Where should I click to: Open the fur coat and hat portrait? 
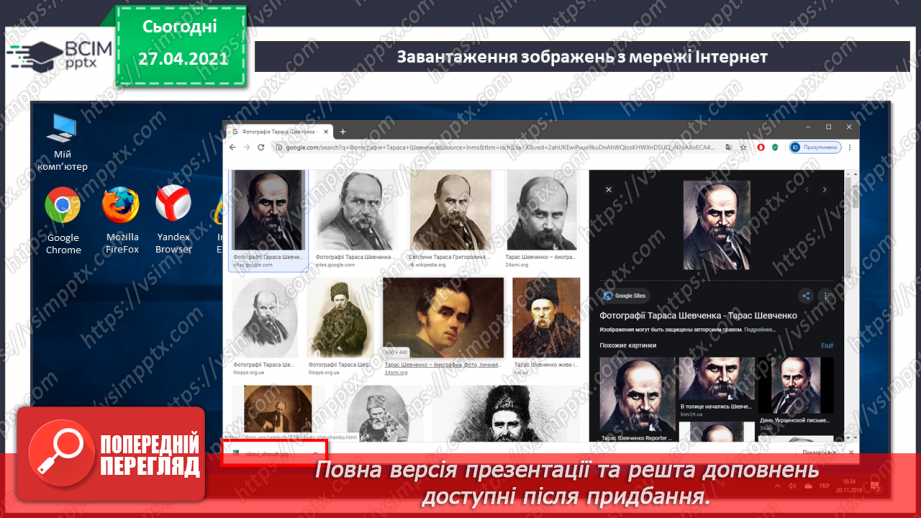341,318
